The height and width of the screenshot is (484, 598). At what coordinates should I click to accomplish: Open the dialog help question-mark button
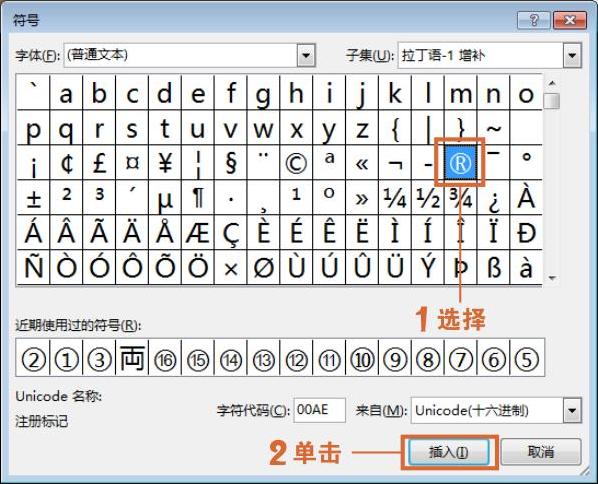click(534, 20)
